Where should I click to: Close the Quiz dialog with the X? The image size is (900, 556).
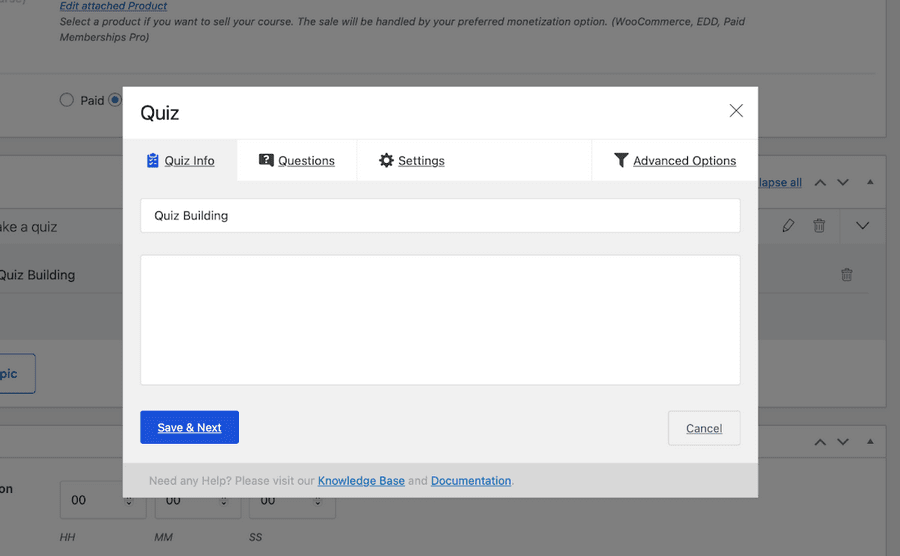(736, 111)
